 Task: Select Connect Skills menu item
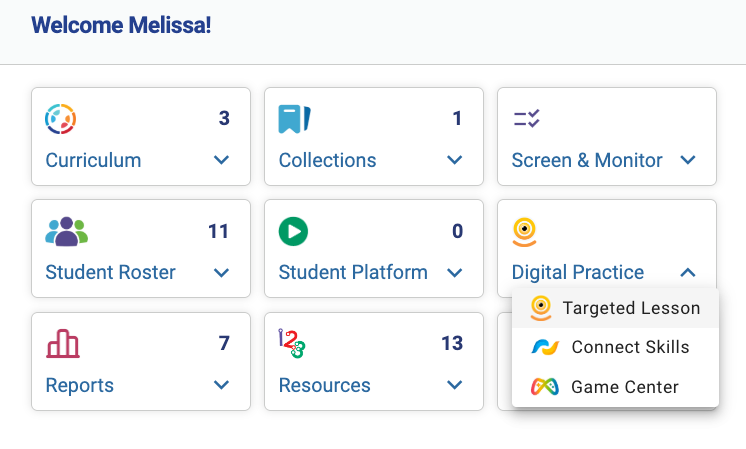click(x=615, y=347)
